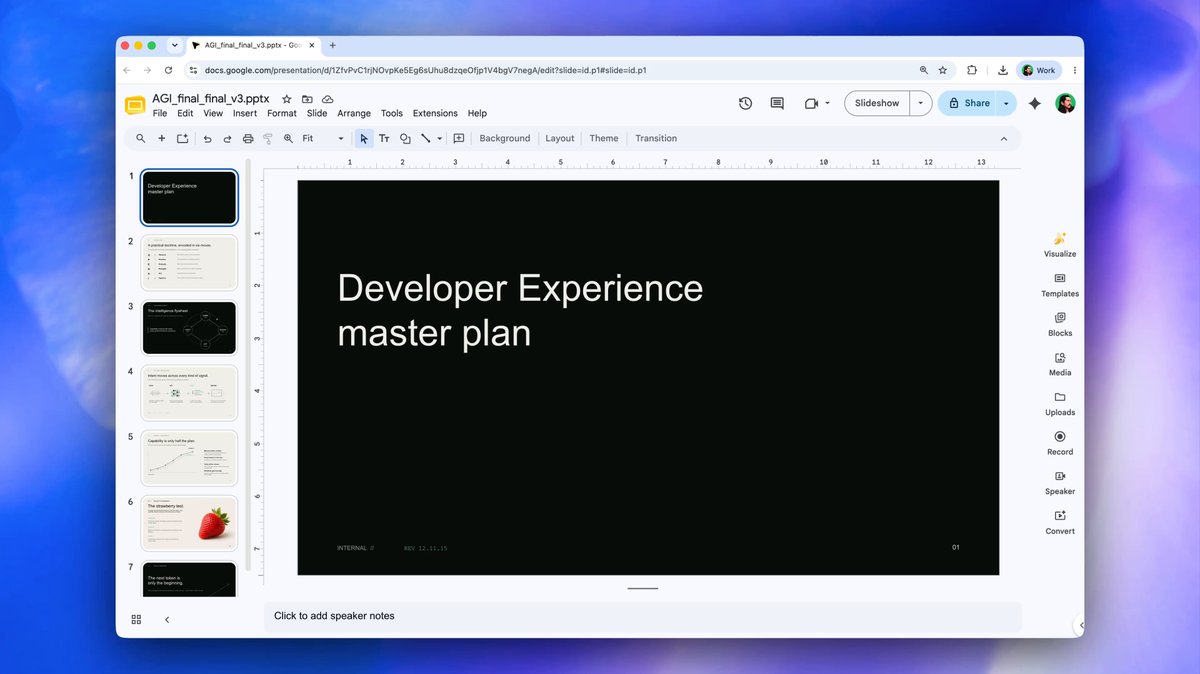Image resolution: width=1200 pixels, height=674 pixels.
Task: Click the Gemini sparkle icon
Action: click(x=1035, y=103)
